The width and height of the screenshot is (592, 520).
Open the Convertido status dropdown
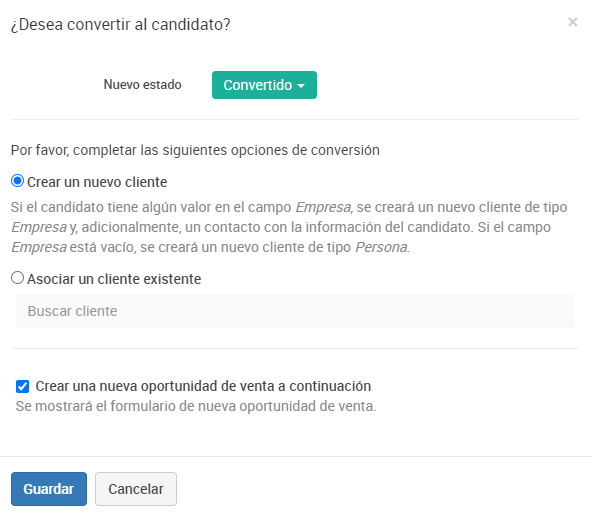coord(264,85)
